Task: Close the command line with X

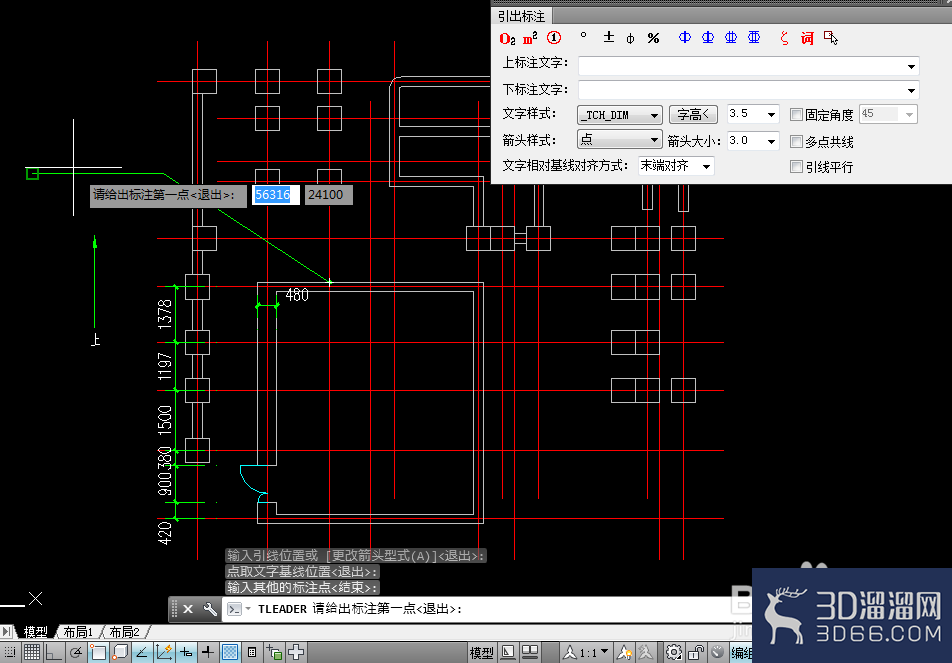Action: (x=188, y=609)
